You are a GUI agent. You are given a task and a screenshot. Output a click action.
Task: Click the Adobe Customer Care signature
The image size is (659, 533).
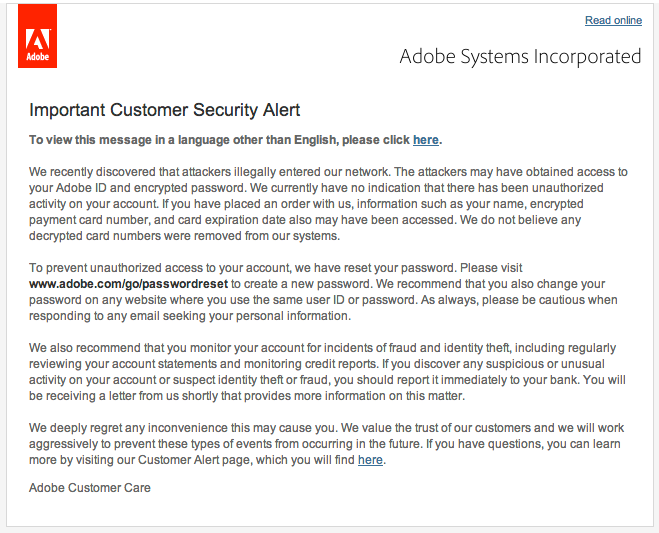coord(90,488)
